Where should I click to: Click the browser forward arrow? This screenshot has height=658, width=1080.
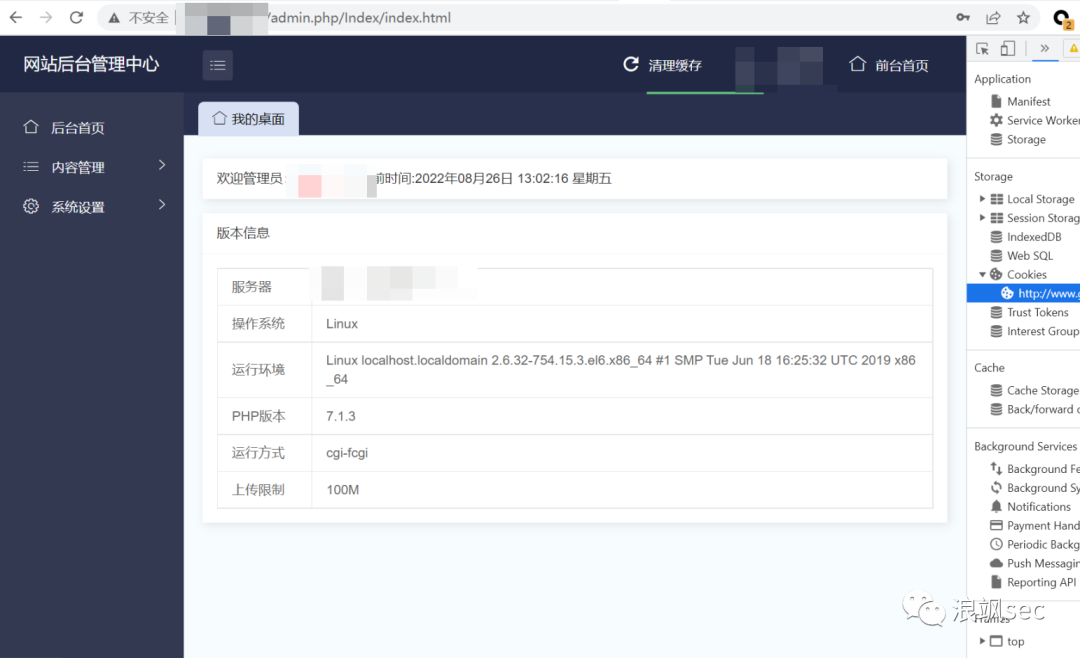pyautogui.click(x=46, y=17)
